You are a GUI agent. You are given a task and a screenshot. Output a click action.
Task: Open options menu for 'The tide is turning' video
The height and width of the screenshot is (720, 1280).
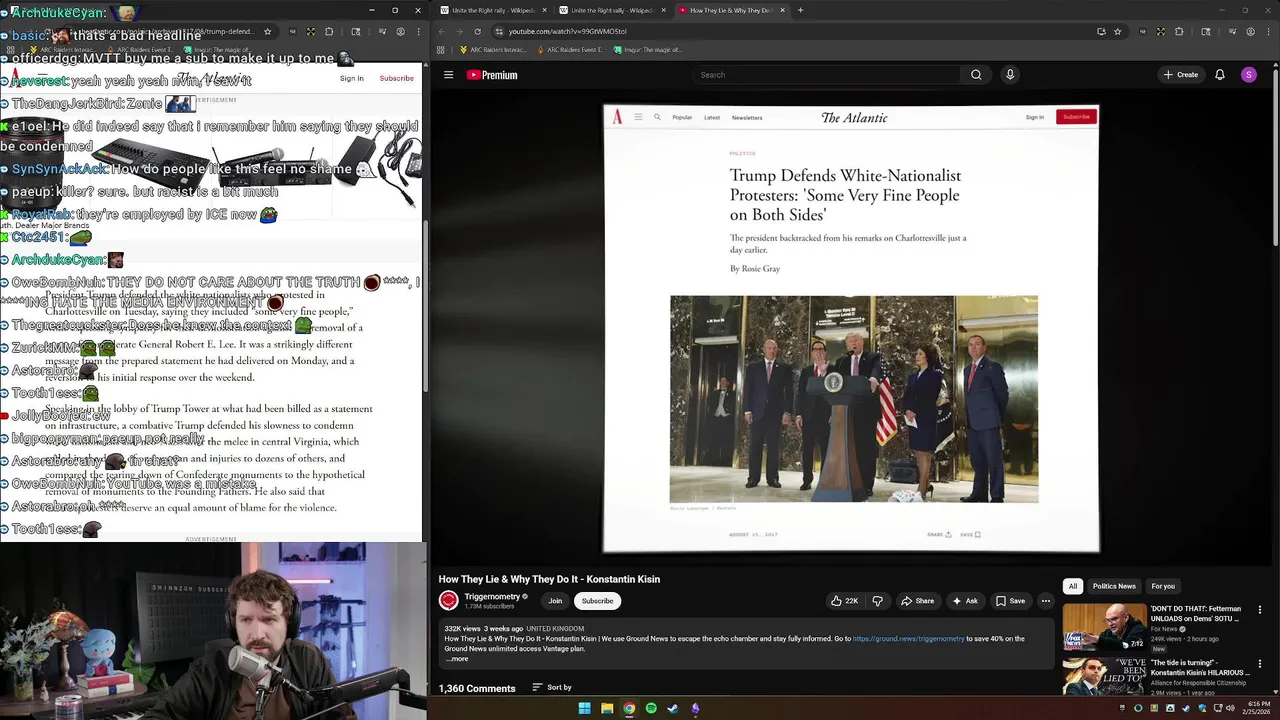(x=1260, y=663)
